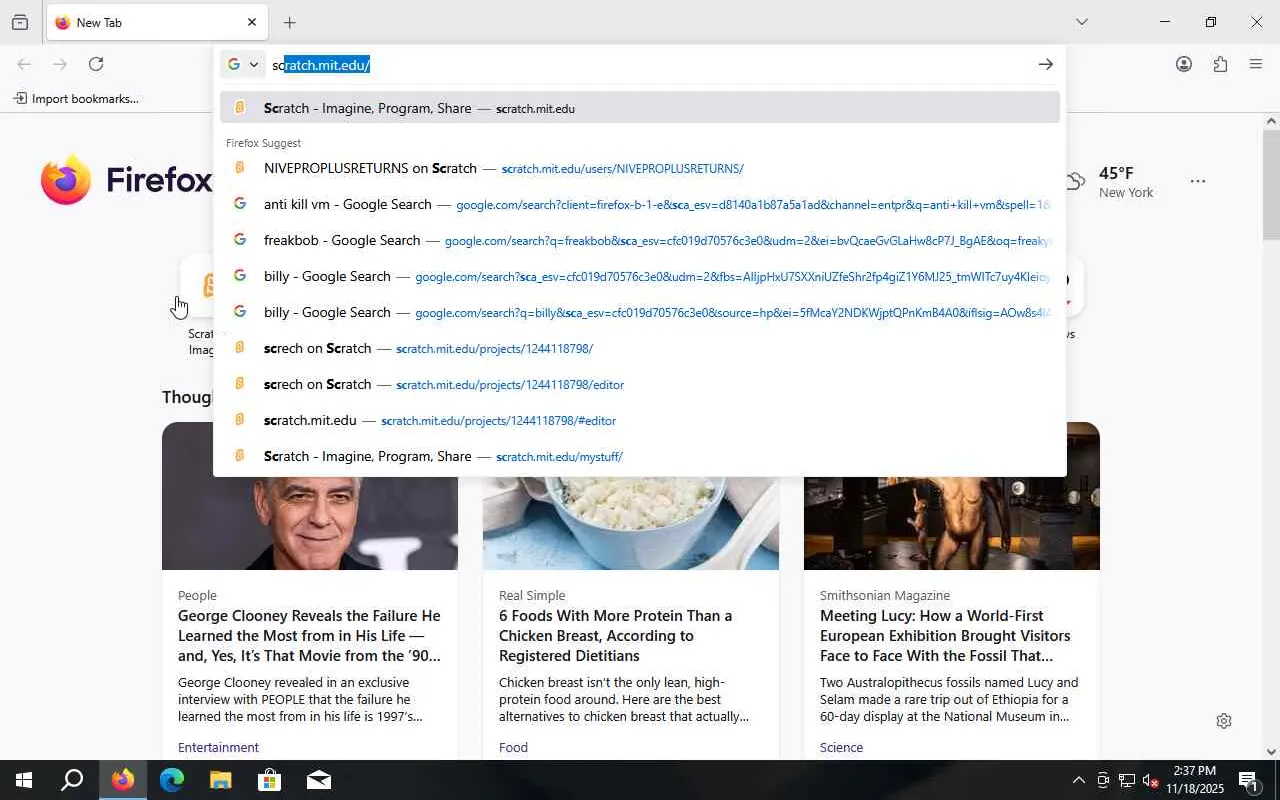Open the Food topic link
The image size is (1280, 800).
513,747
